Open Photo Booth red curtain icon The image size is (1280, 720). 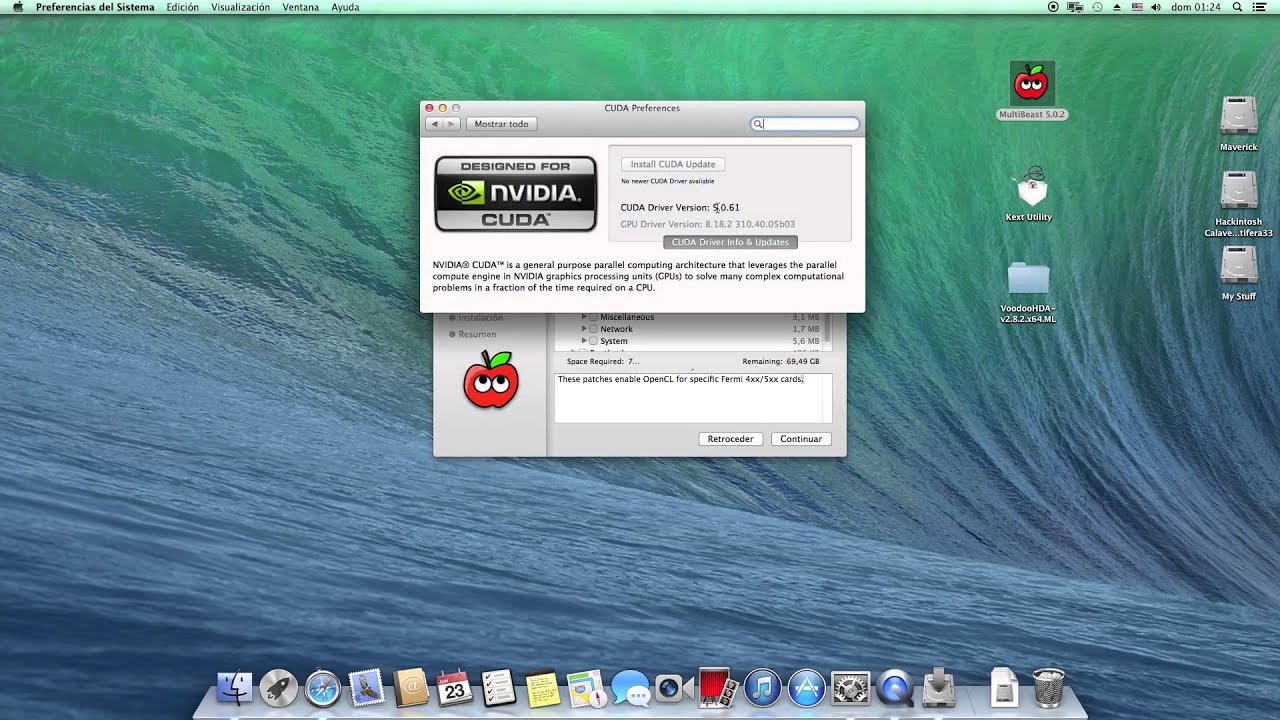[718, 687]
